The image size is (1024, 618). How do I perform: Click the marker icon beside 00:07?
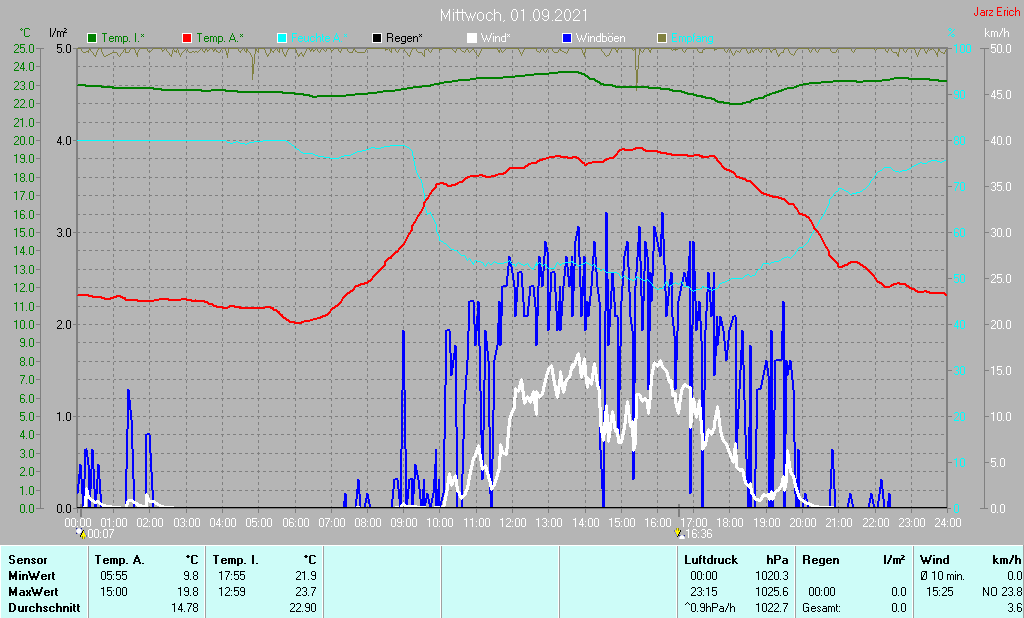tap(80, 533)
